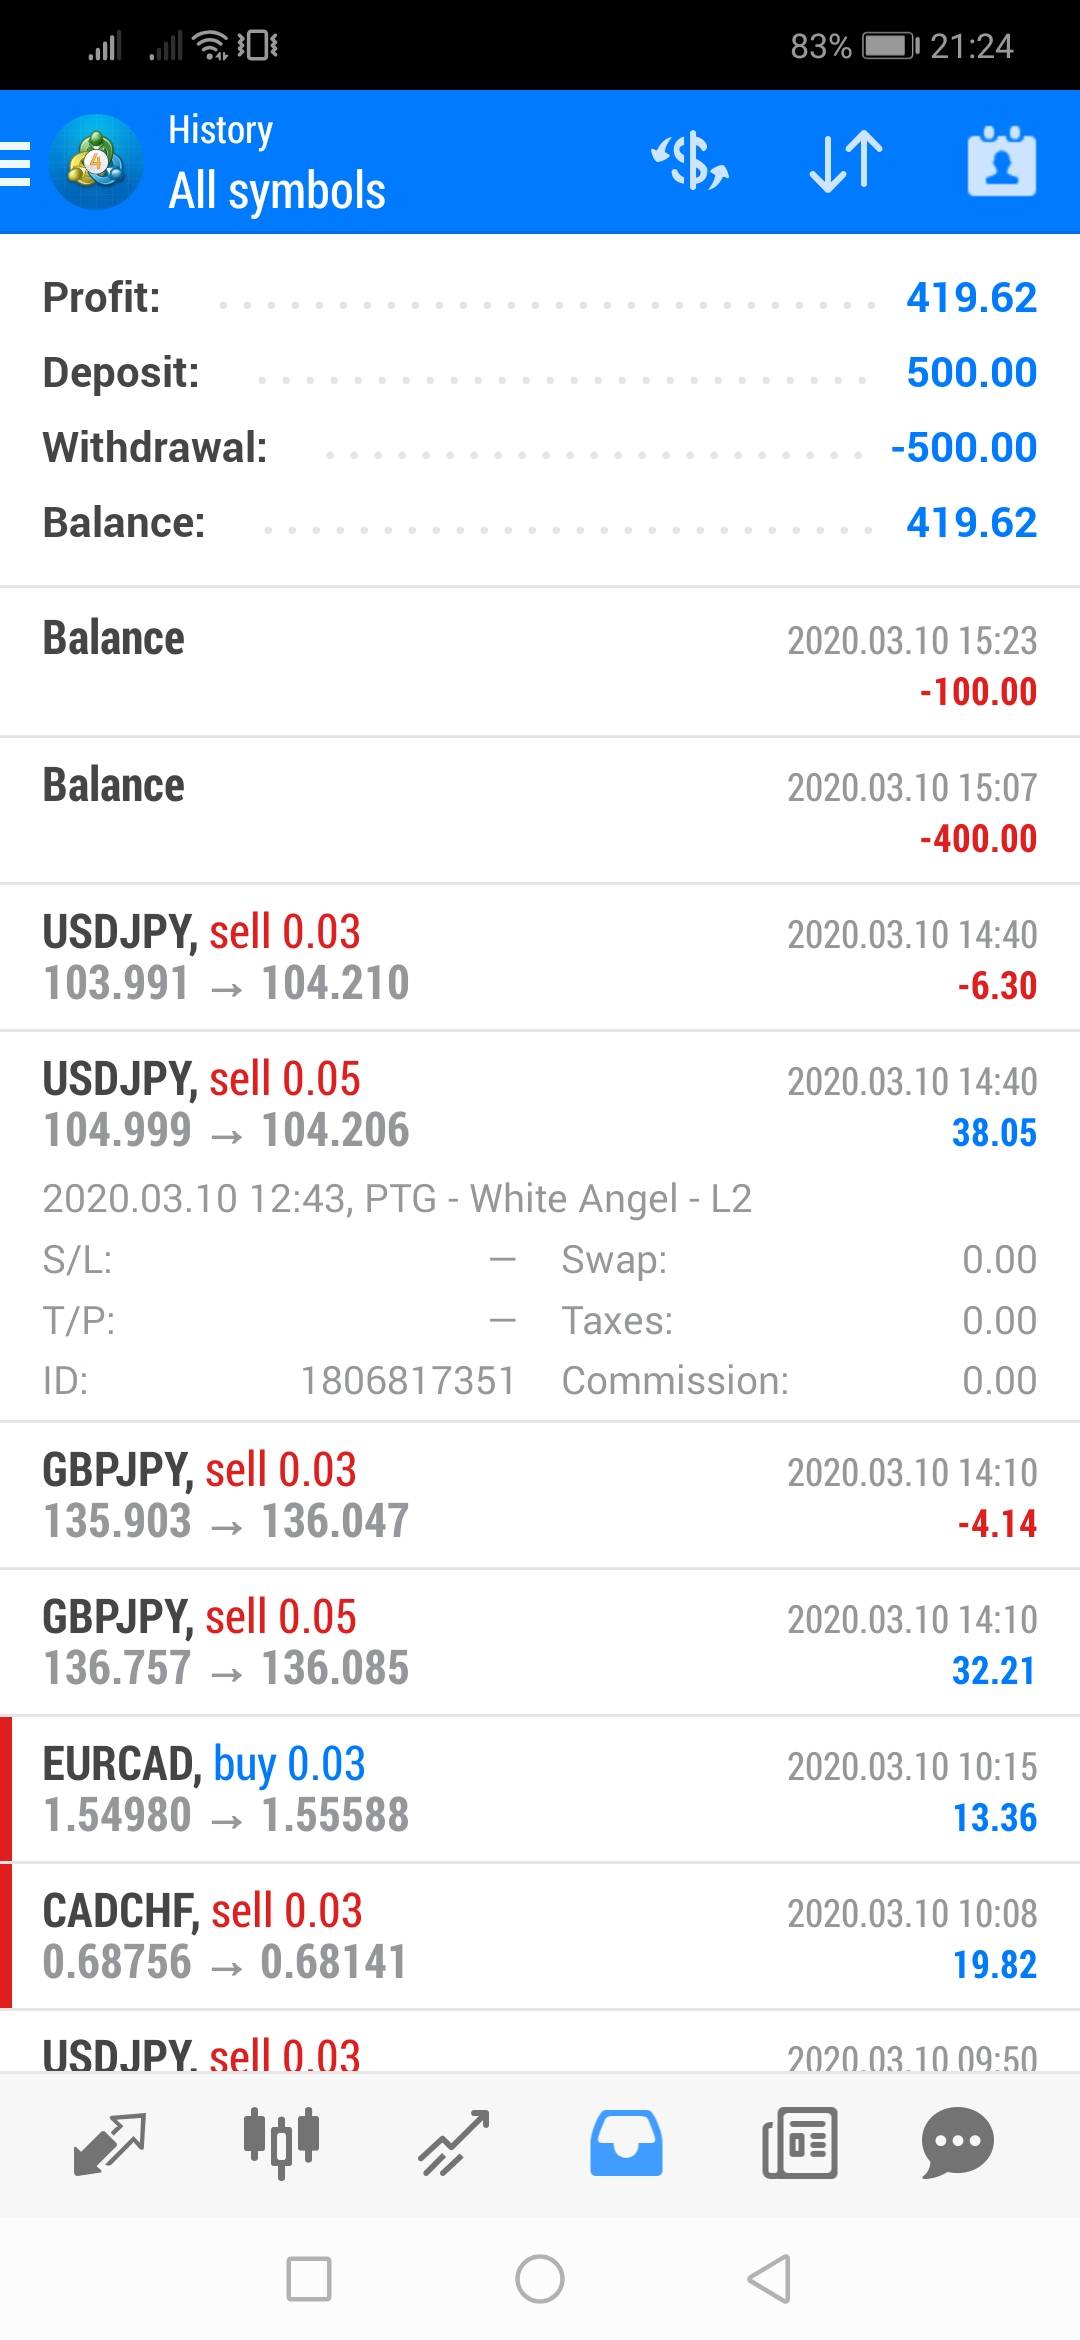Collapse expanded USDJPY sell 0.05 trade details
This screenshot has height=2340, width=1080.
[x=540, y=1105]
